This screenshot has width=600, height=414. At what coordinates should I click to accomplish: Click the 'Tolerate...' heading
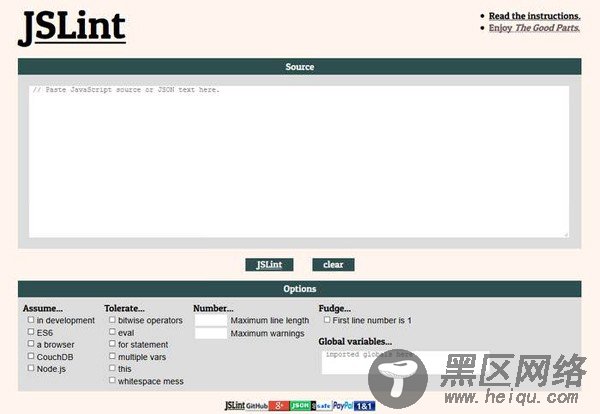(124, 308)
